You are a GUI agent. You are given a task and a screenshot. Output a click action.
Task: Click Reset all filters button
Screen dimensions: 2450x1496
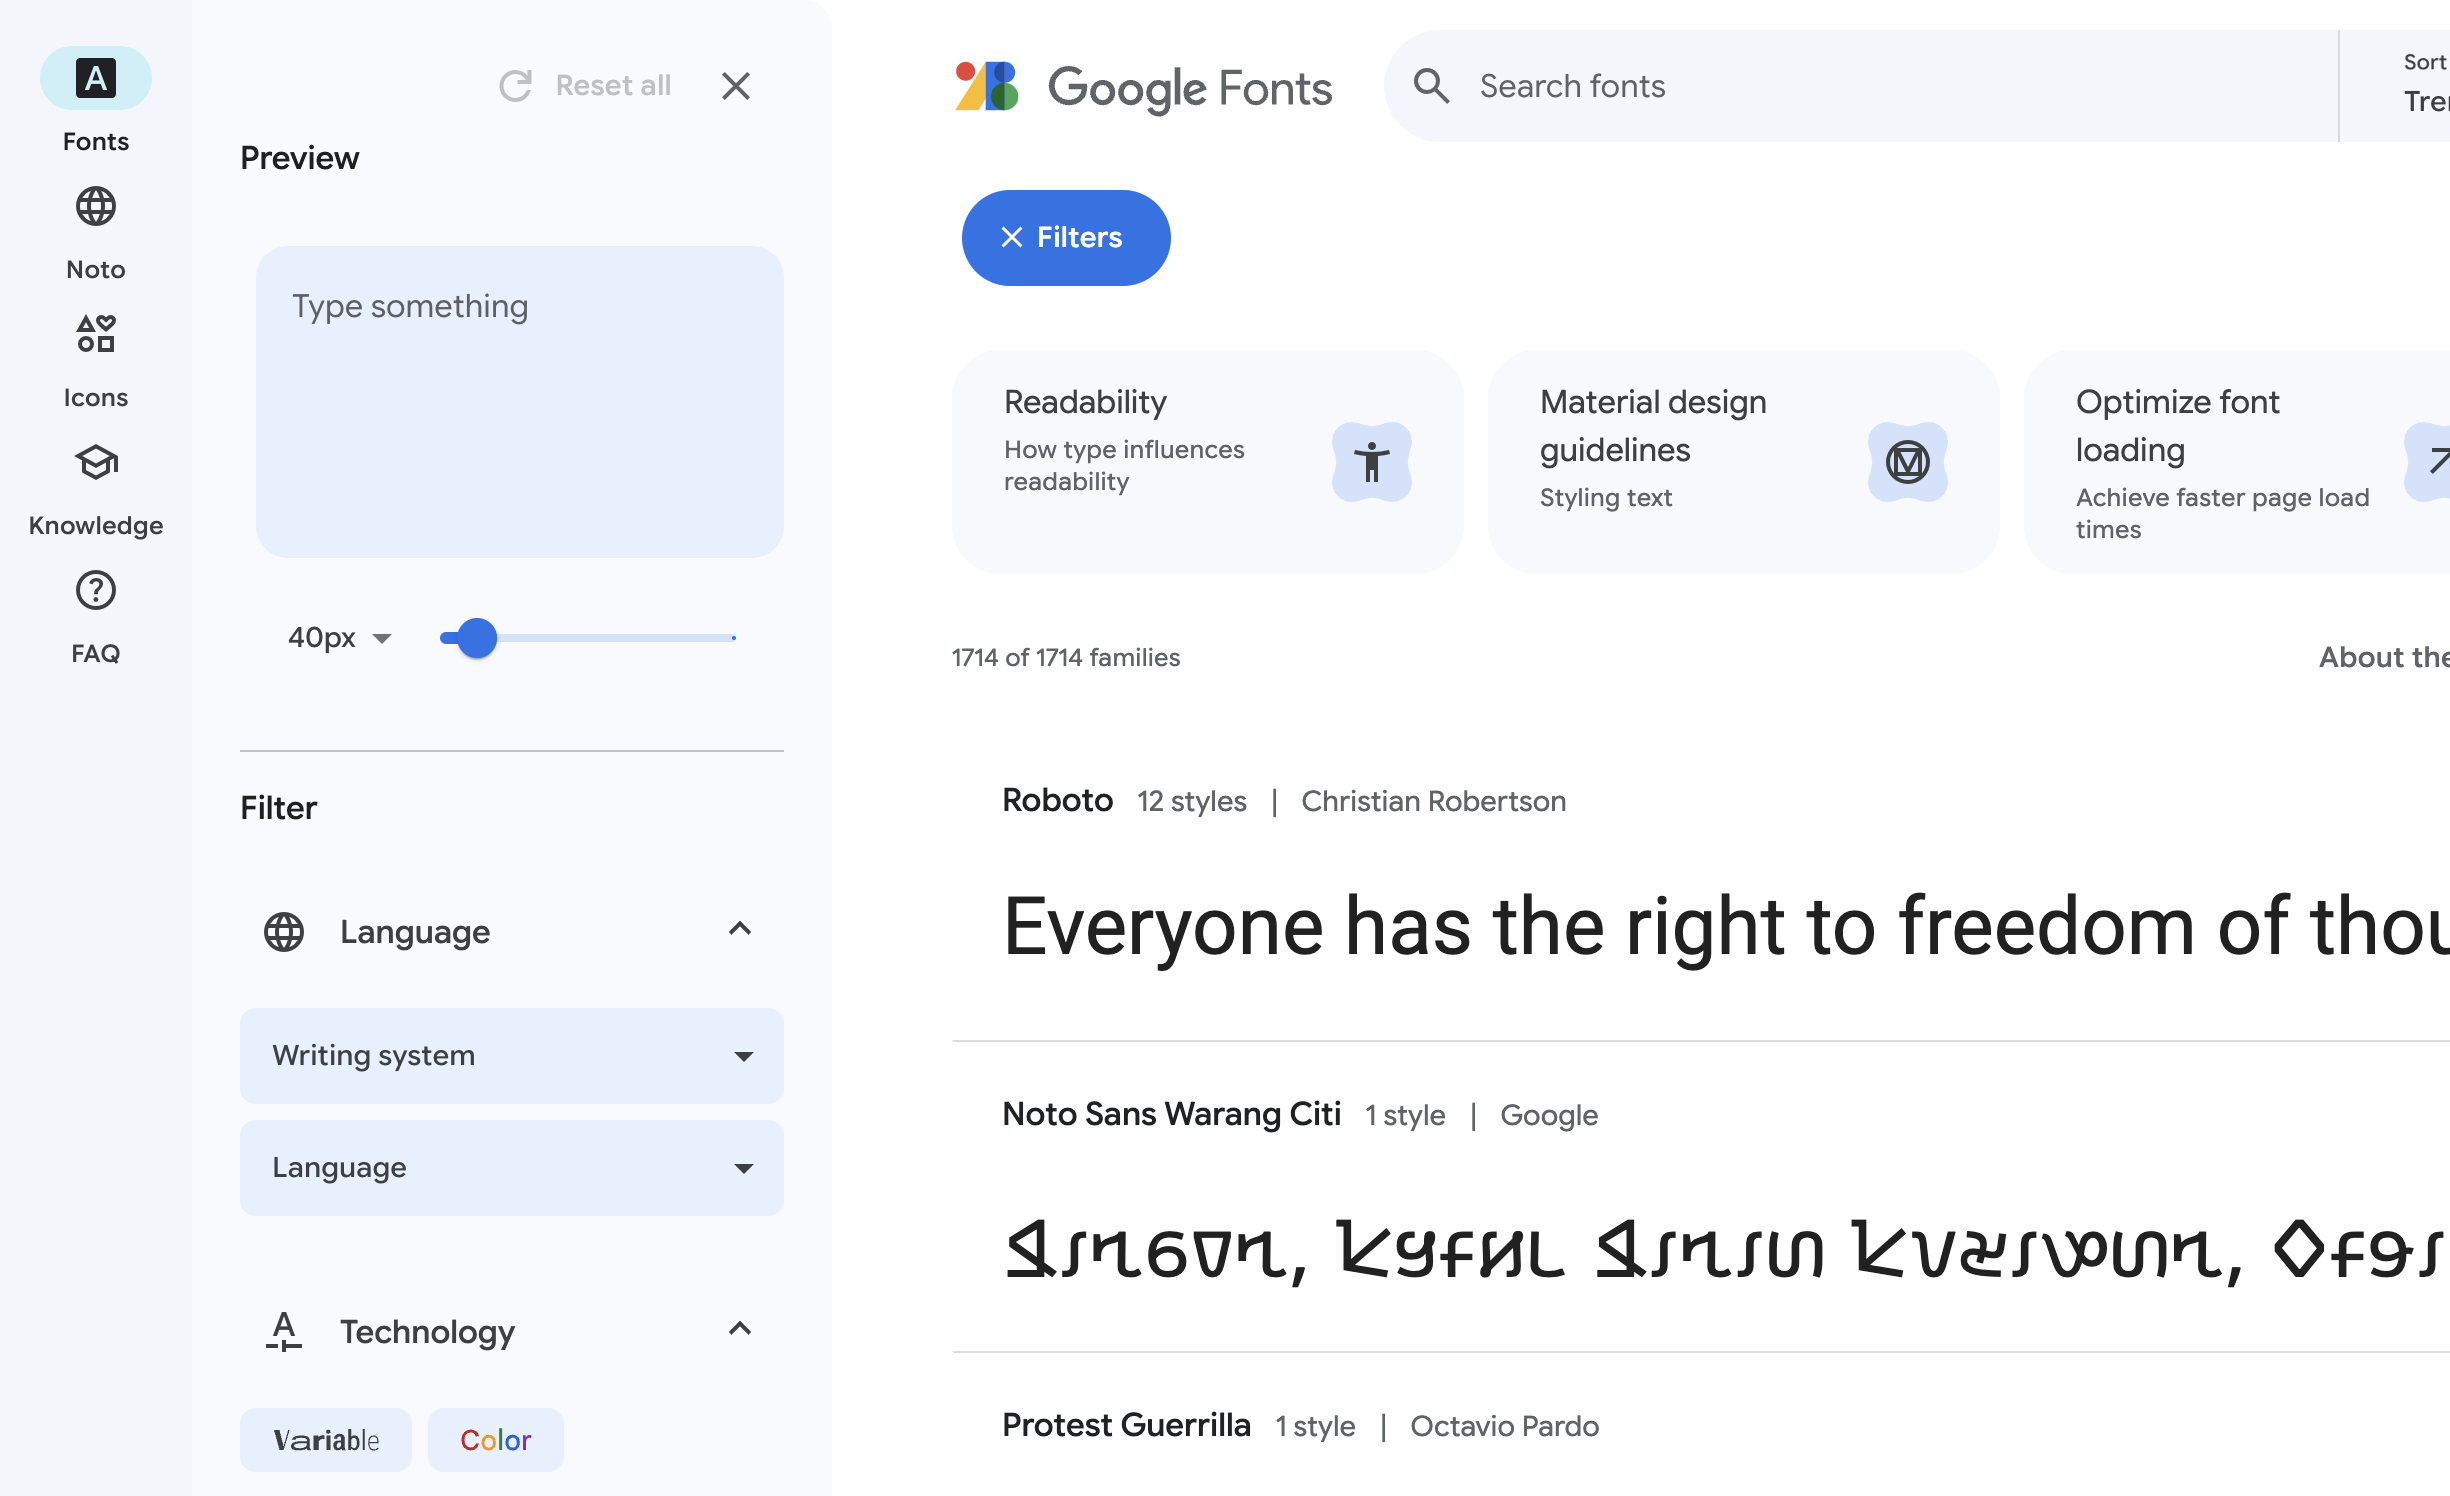pyautogui.click(x=586, y=86)
